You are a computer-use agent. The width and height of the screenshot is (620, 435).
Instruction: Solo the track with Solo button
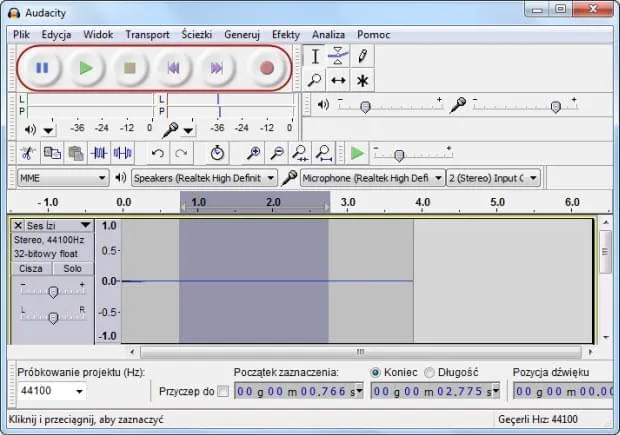[x=73, y=269]
